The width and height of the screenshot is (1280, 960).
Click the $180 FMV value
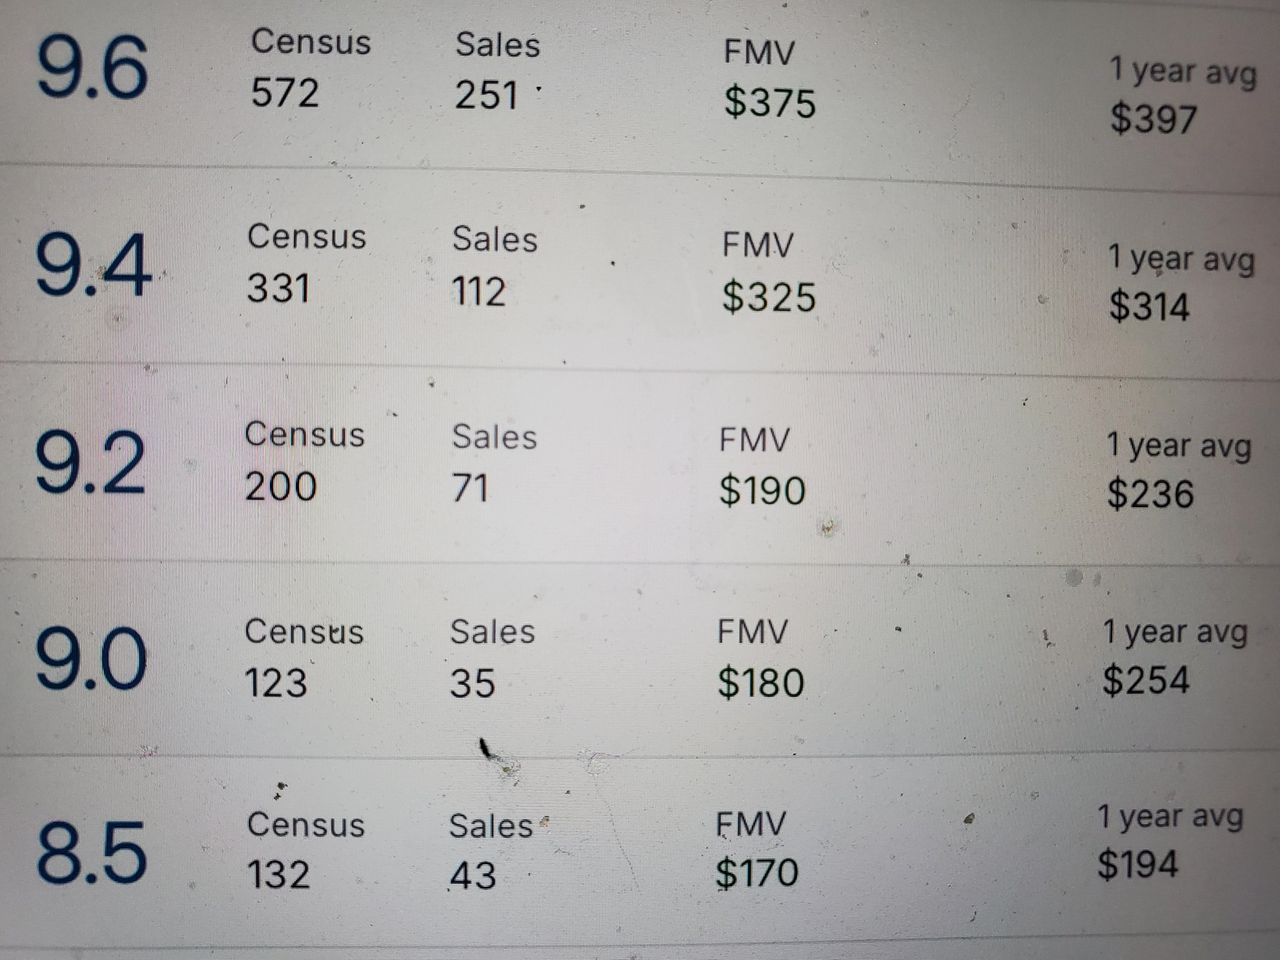(x=761, y=682)
